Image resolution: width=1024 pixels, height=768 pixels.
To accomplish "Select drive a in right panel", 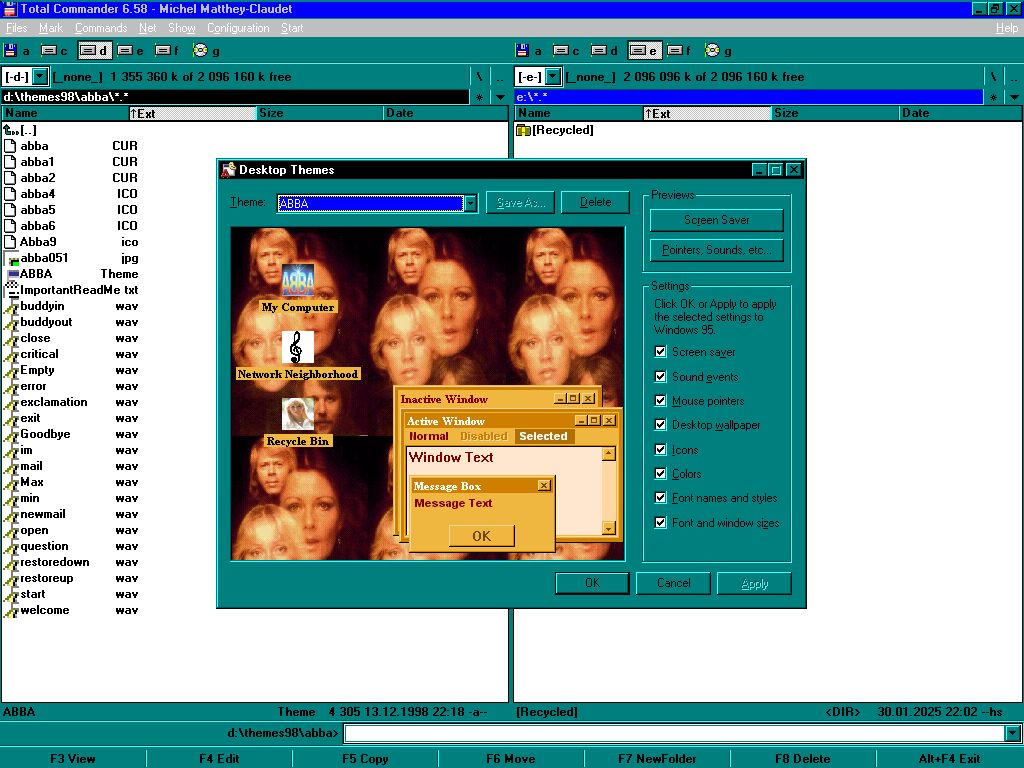I will point(528,50).
